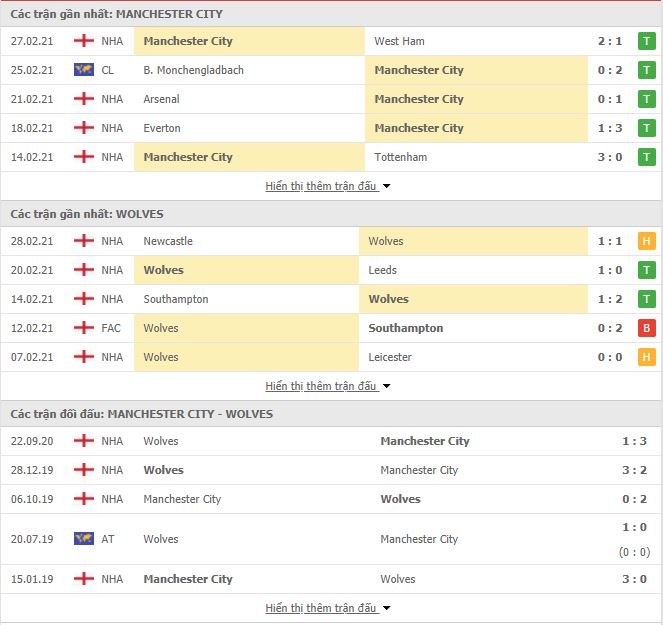
Task: Click the Champions League flag icon for 25.02.21
Action: pyautogui.click(x=84, y=70)
